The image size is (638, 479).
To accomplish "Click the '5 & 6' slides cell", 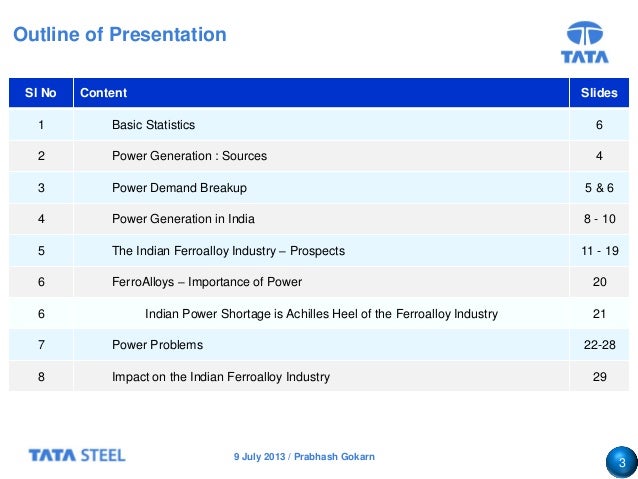I will (x=599, y=188).
